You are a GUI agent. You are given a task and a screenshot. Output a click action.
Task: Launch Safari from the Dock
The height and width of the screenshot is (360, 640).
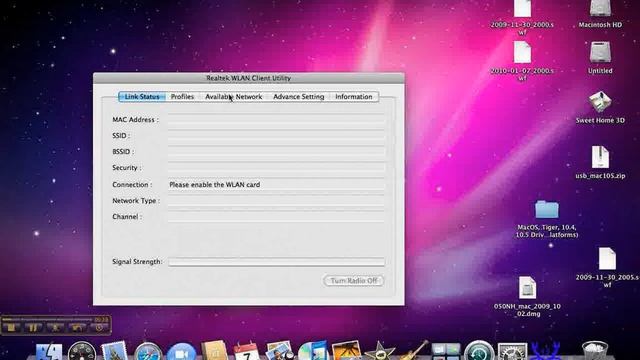[x=148, y=352]
